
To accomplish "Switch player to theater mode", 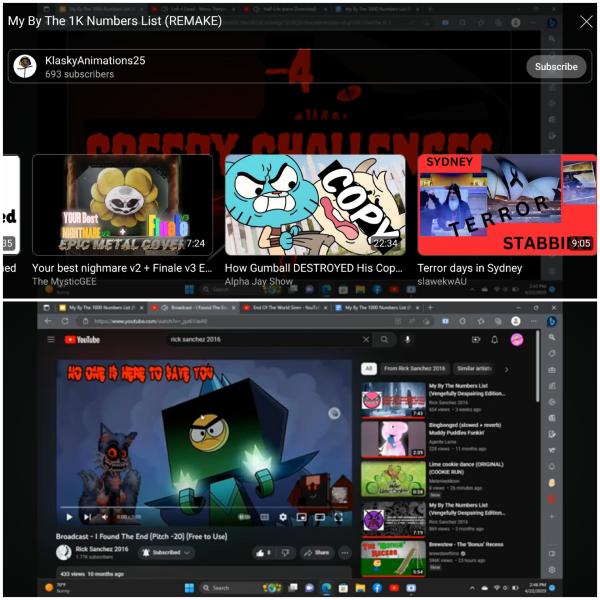I will pyautogui.click(x=320, y=517).
